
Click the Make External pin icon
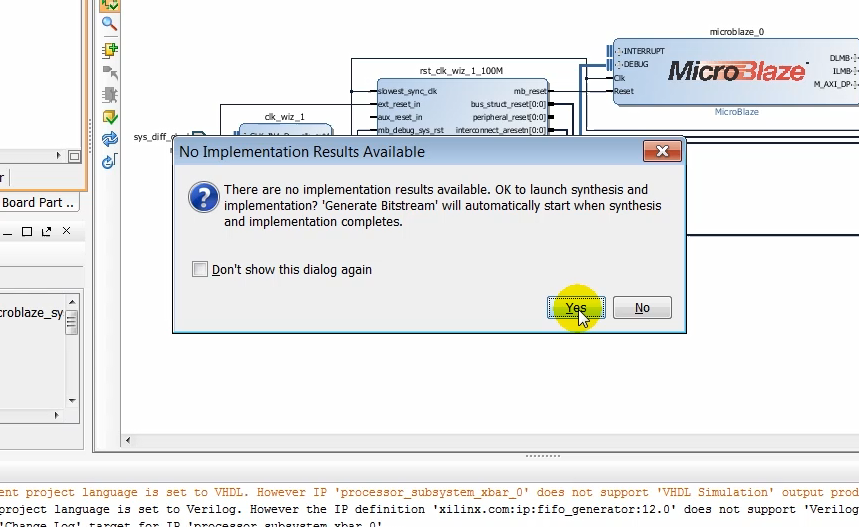coord(110,73)
